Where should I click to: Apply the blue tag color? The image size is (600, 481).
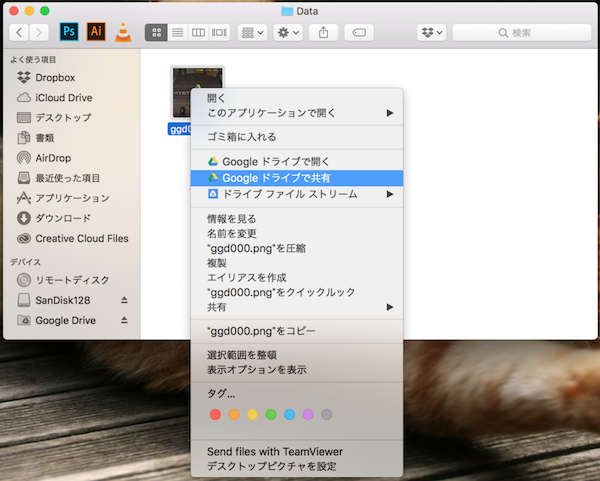[x=290, y=414]
